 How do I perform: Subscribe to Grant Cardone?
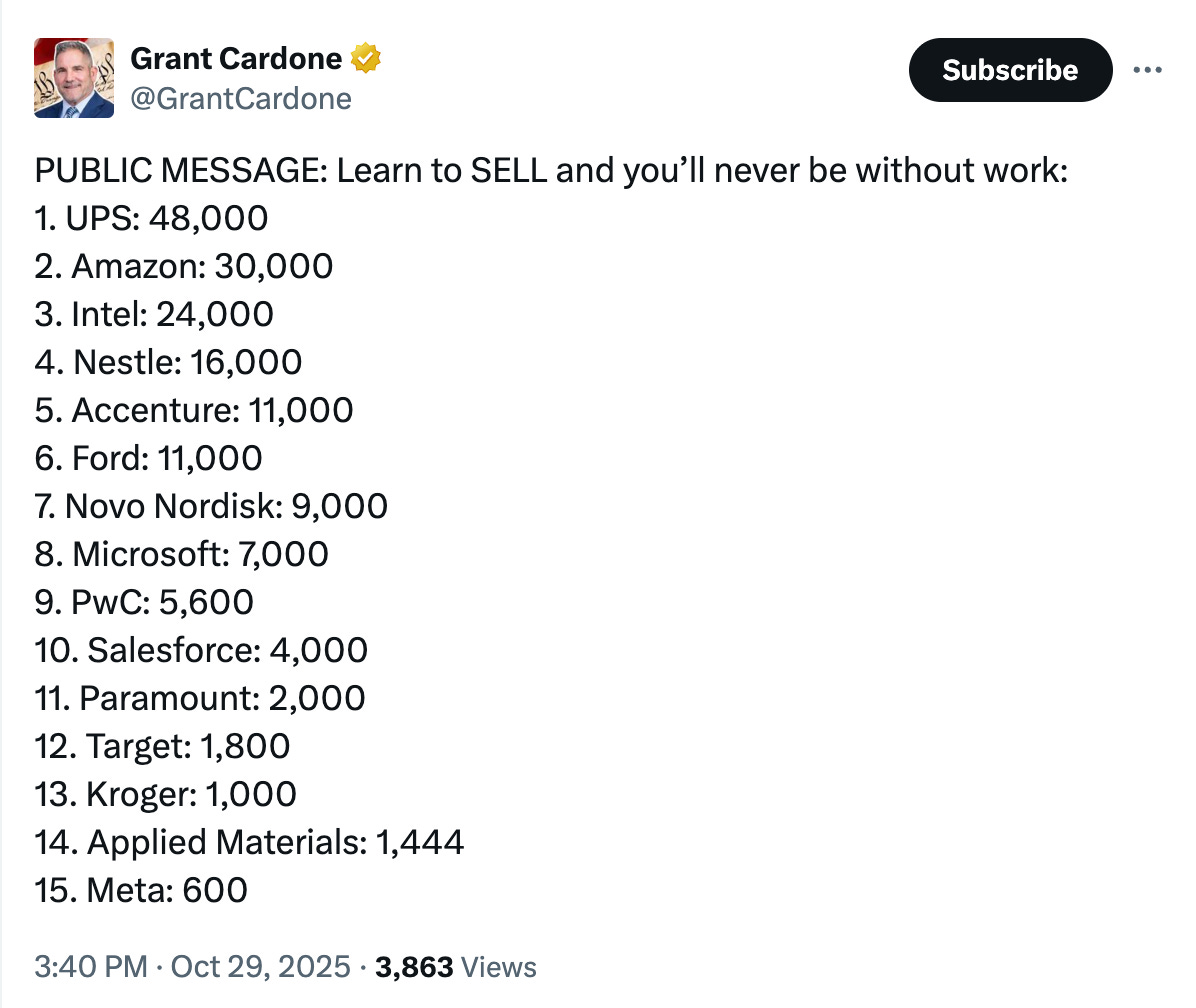coord(1009,70)
